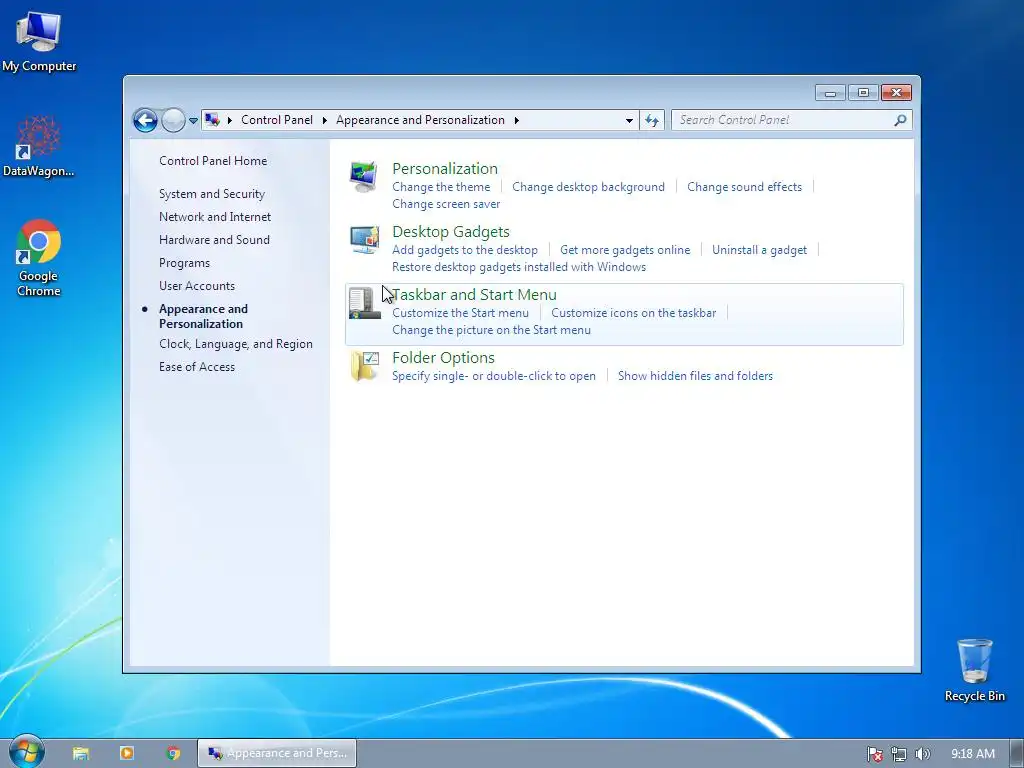Open the Taskbar and Start Menu icon

point(364,302)
